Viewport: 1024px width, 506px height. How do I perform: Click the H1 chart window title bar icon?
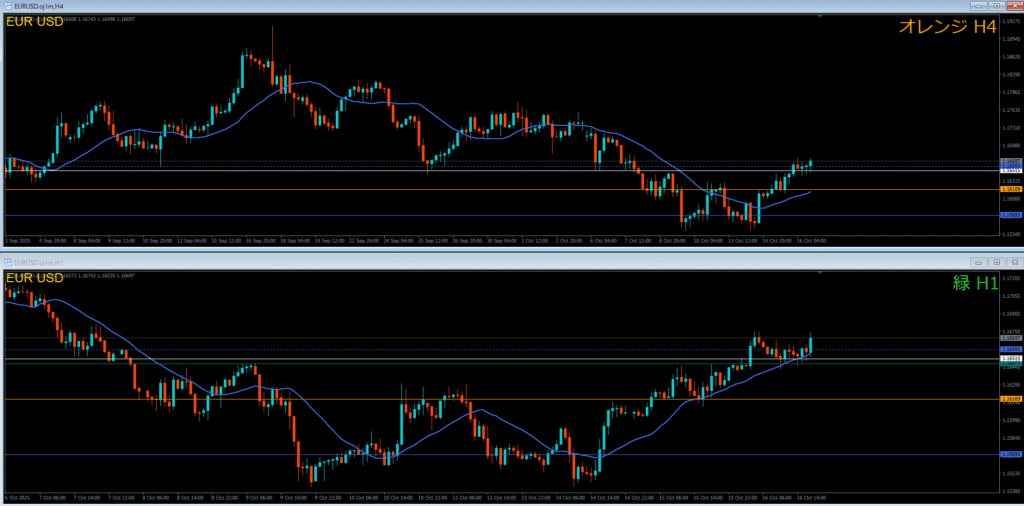click(7, 261)
